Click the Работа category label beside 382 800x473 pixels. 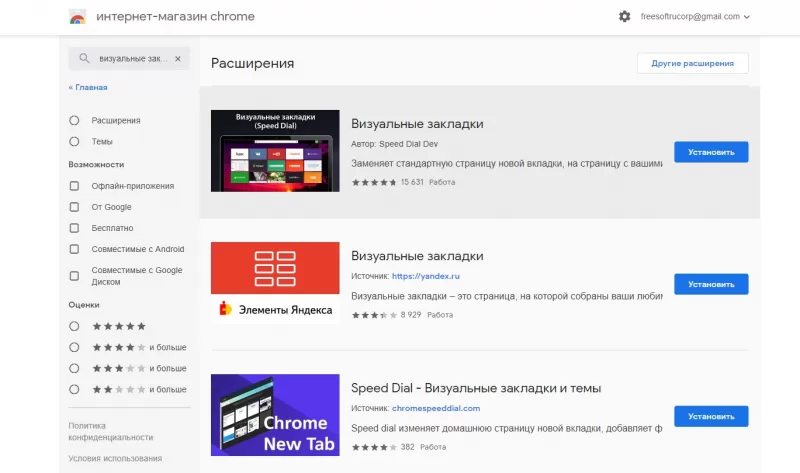click(x=433, y=447)
